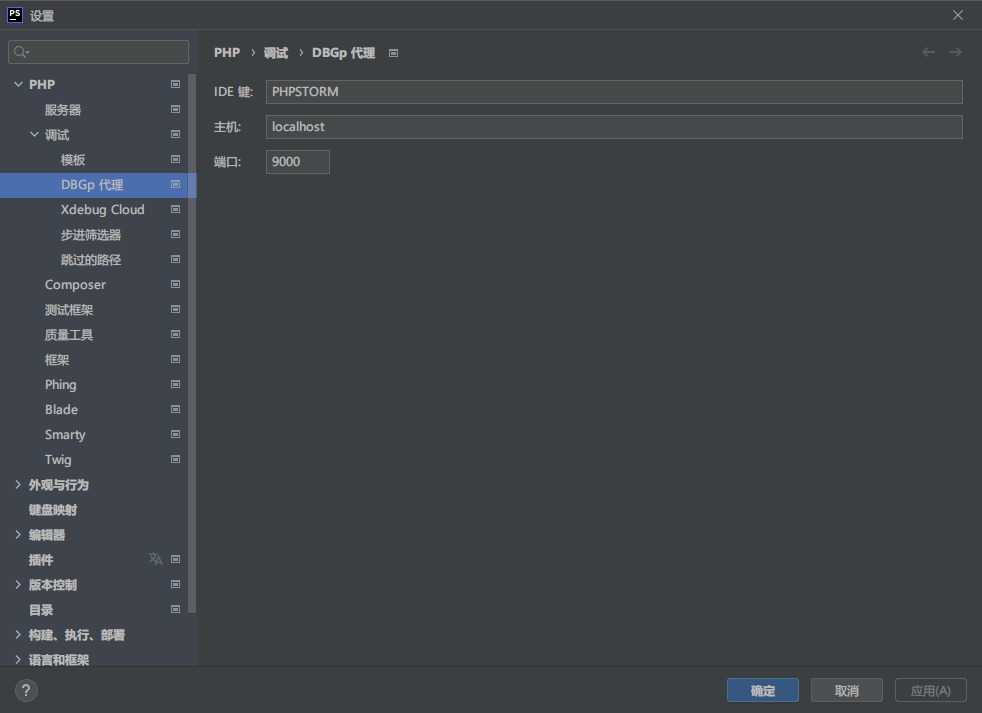Image resolution: width=982 pixels, height=713 pixels.
Task: Open Smarty settings page
Action: [65, 435]
